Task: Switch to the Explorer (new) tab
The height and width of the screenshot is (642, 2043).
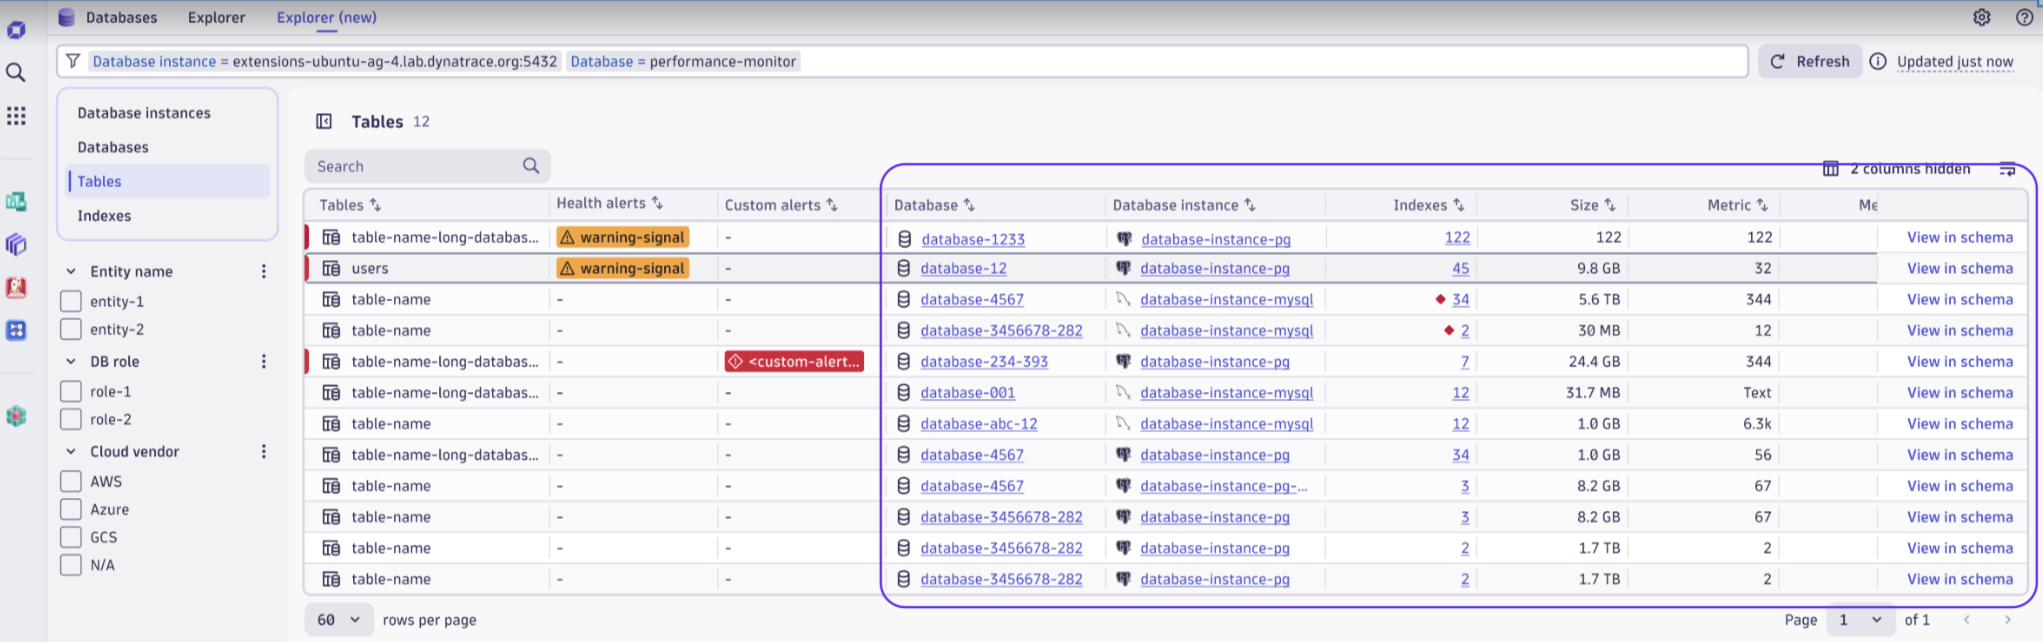Action: 327,17
